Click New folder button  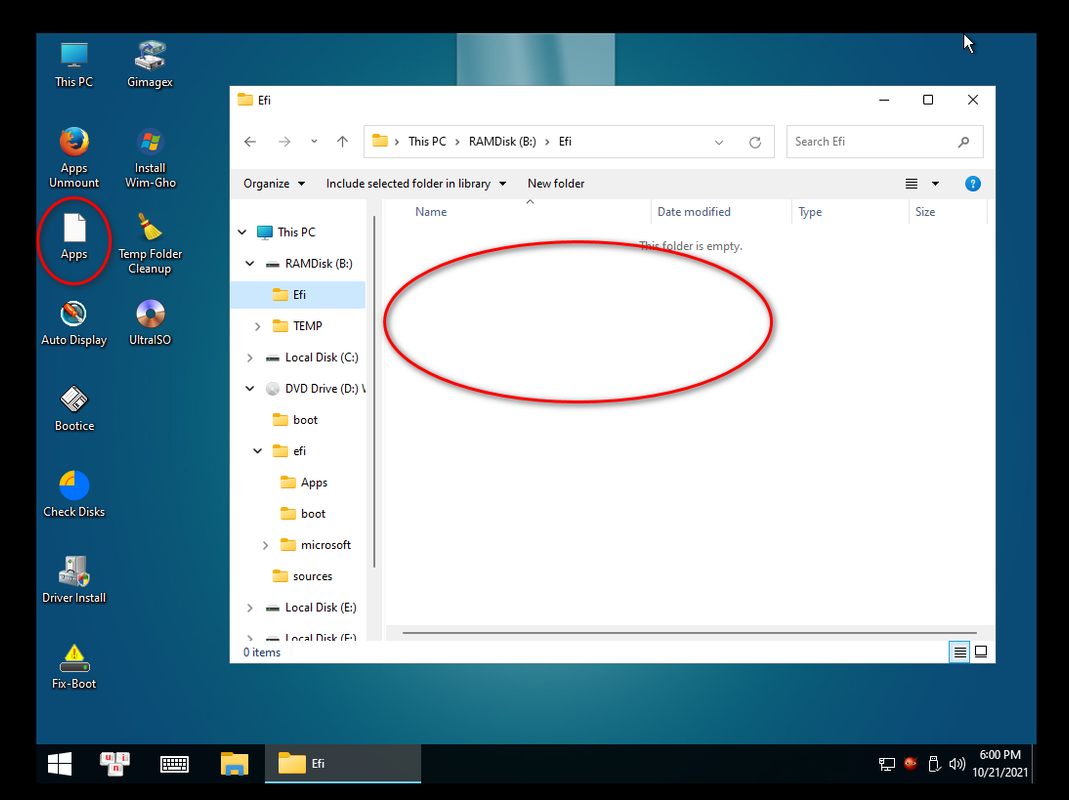pos(556,183)
